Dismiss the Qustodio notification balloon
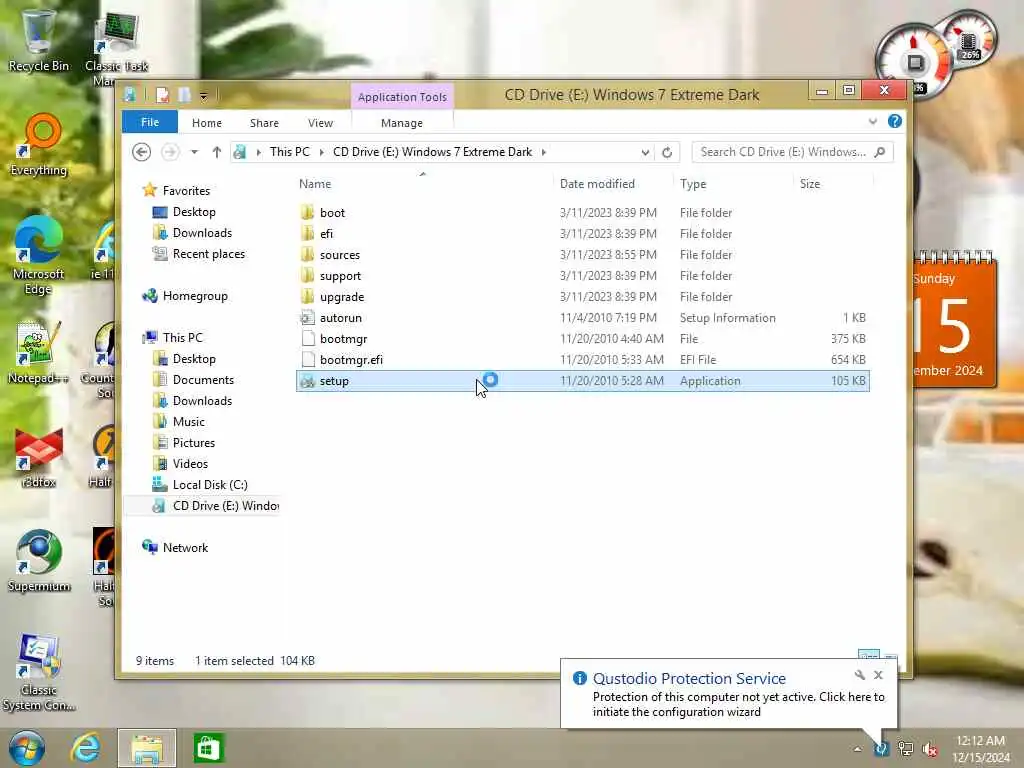Viewport: 1024px width, 768px height. 878,675
